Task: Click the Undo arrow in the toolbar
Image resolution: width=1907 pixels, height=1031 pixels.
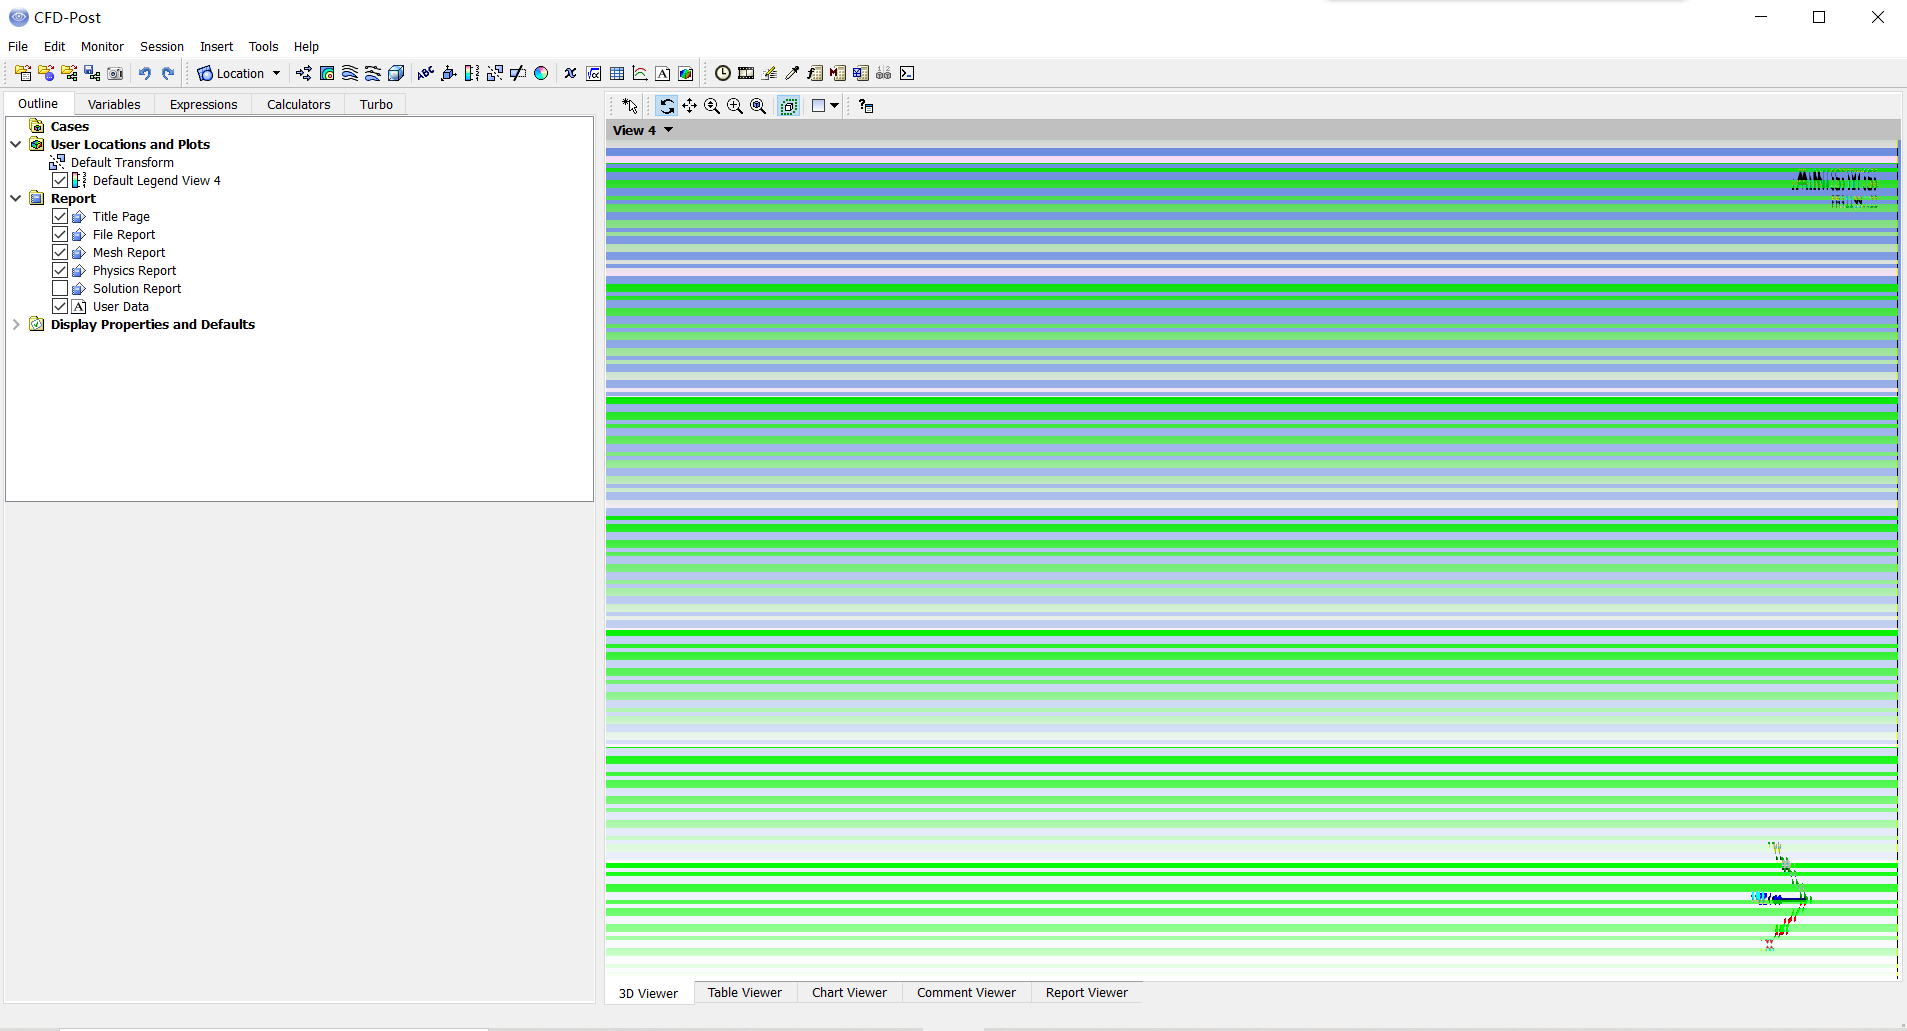Action: (x=145, y=73)
